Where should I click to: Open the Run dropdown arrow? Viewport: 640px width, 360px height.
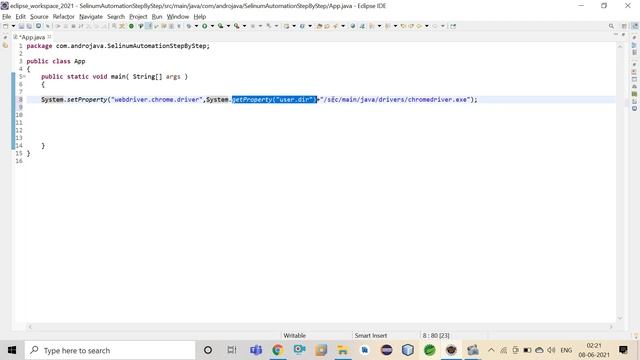pos(212,26)
